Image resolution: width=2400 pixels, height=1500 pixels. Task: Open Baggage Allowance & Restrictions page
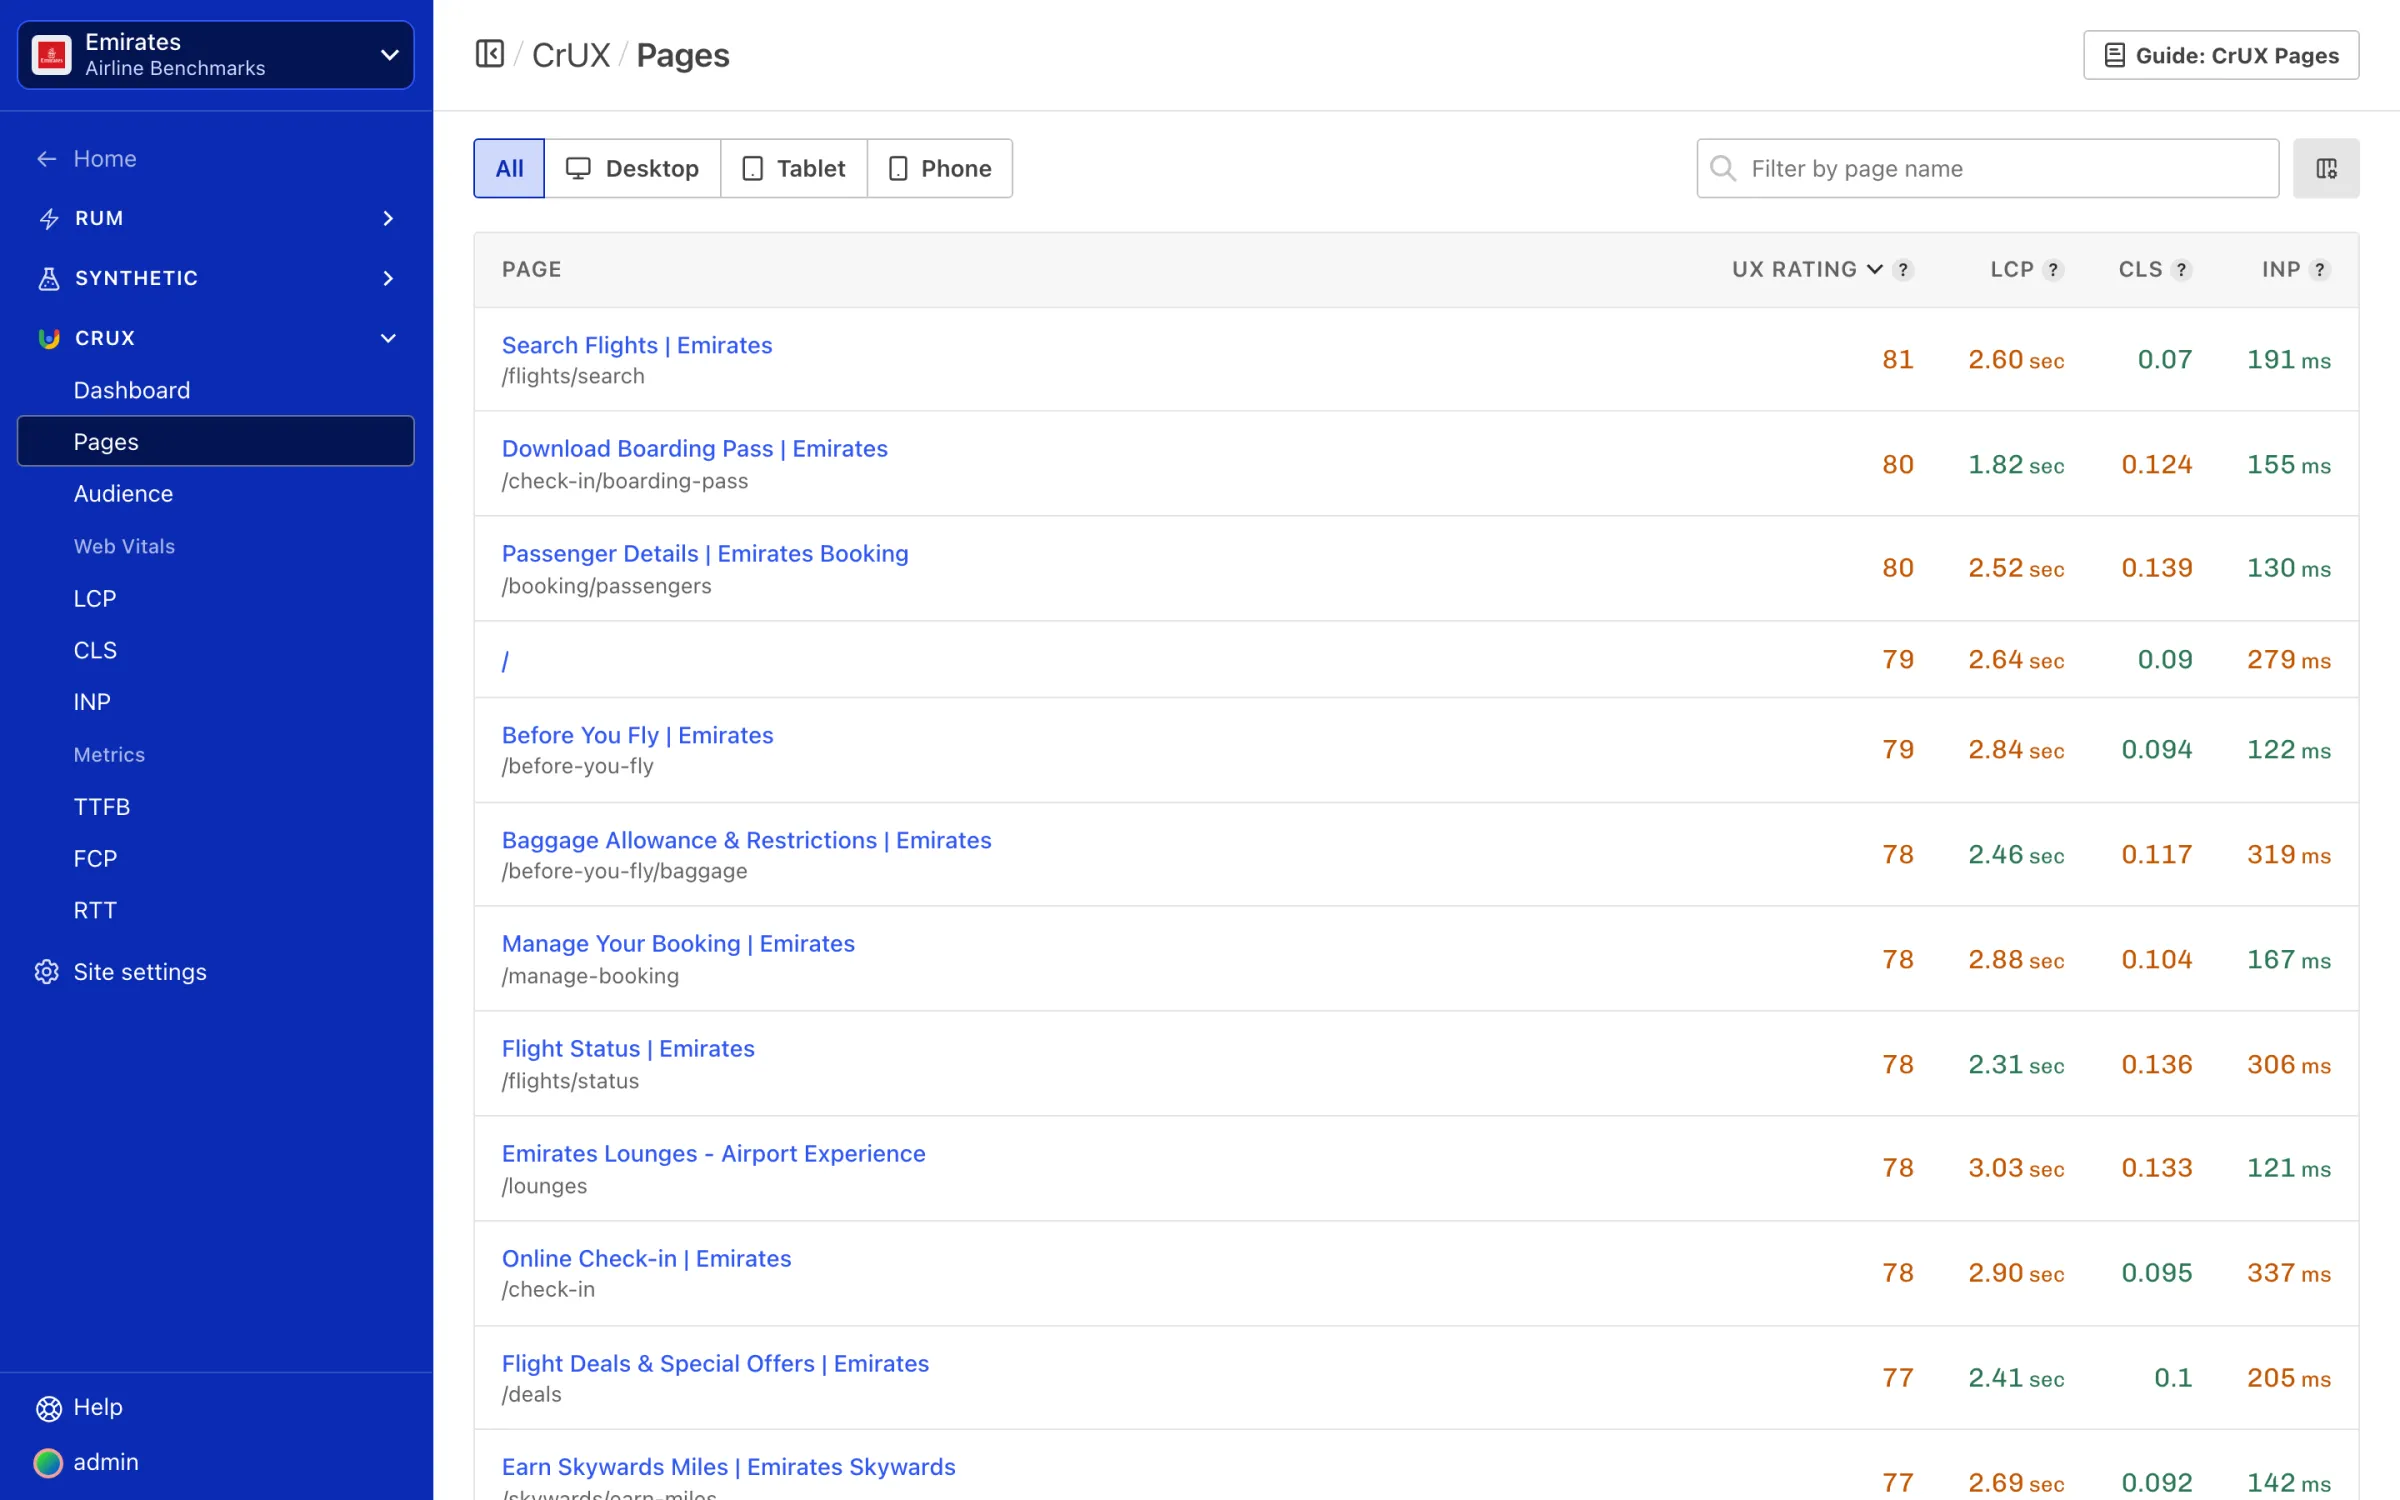[747, 840]
